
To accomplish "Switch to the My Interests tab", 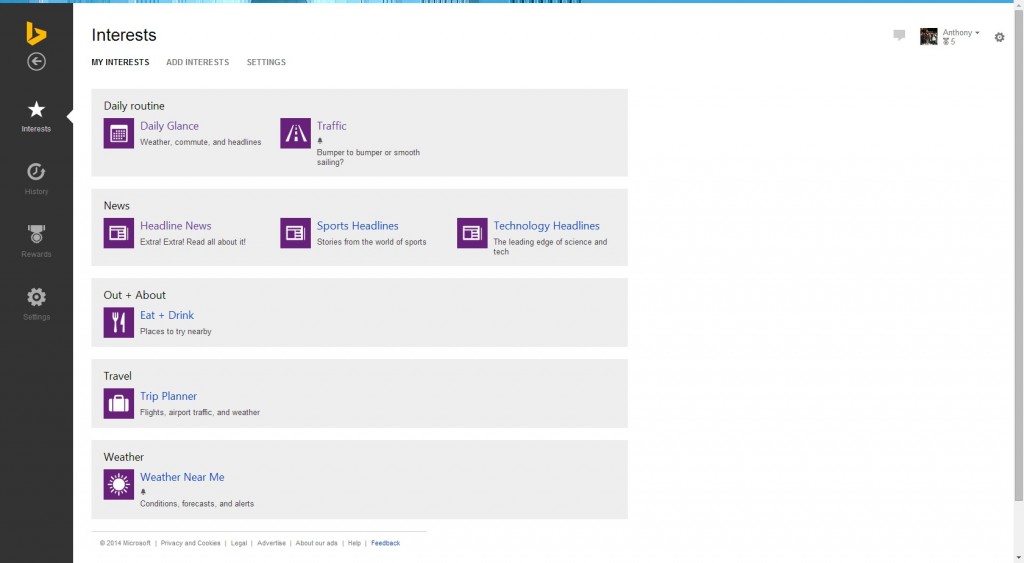I will 120,62.
